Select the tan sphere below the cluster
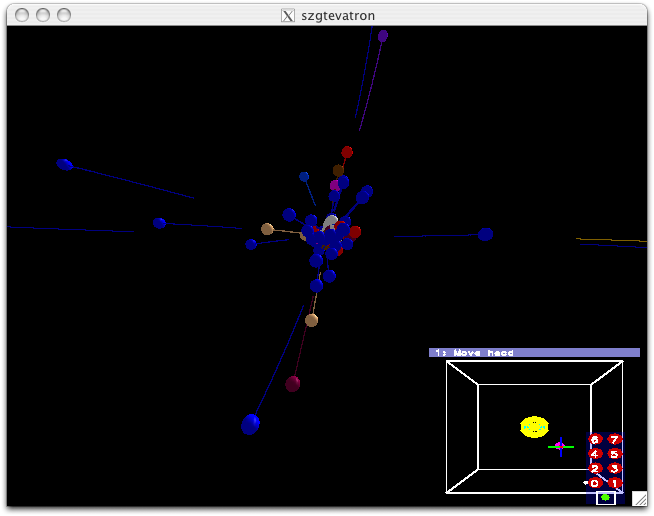The width and height of the screenshot is (654, 516). coord(311,320)
